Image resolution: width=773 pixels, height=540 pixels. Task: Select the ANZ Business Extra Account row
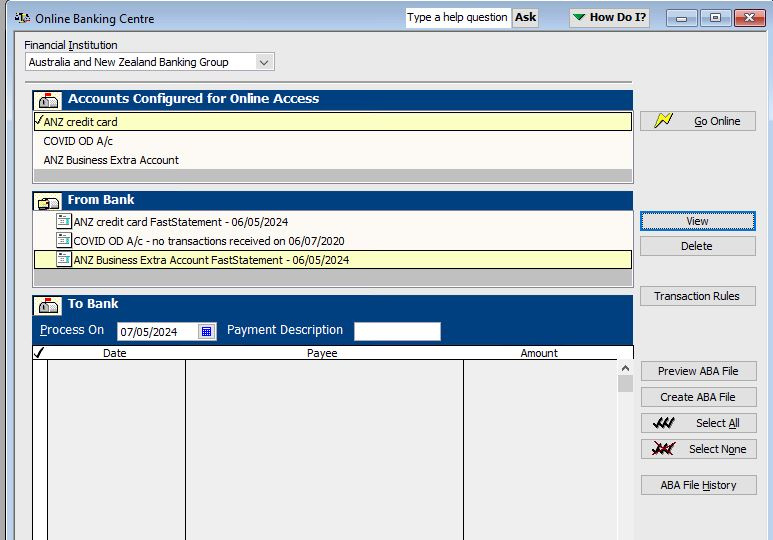click(333, 160)
